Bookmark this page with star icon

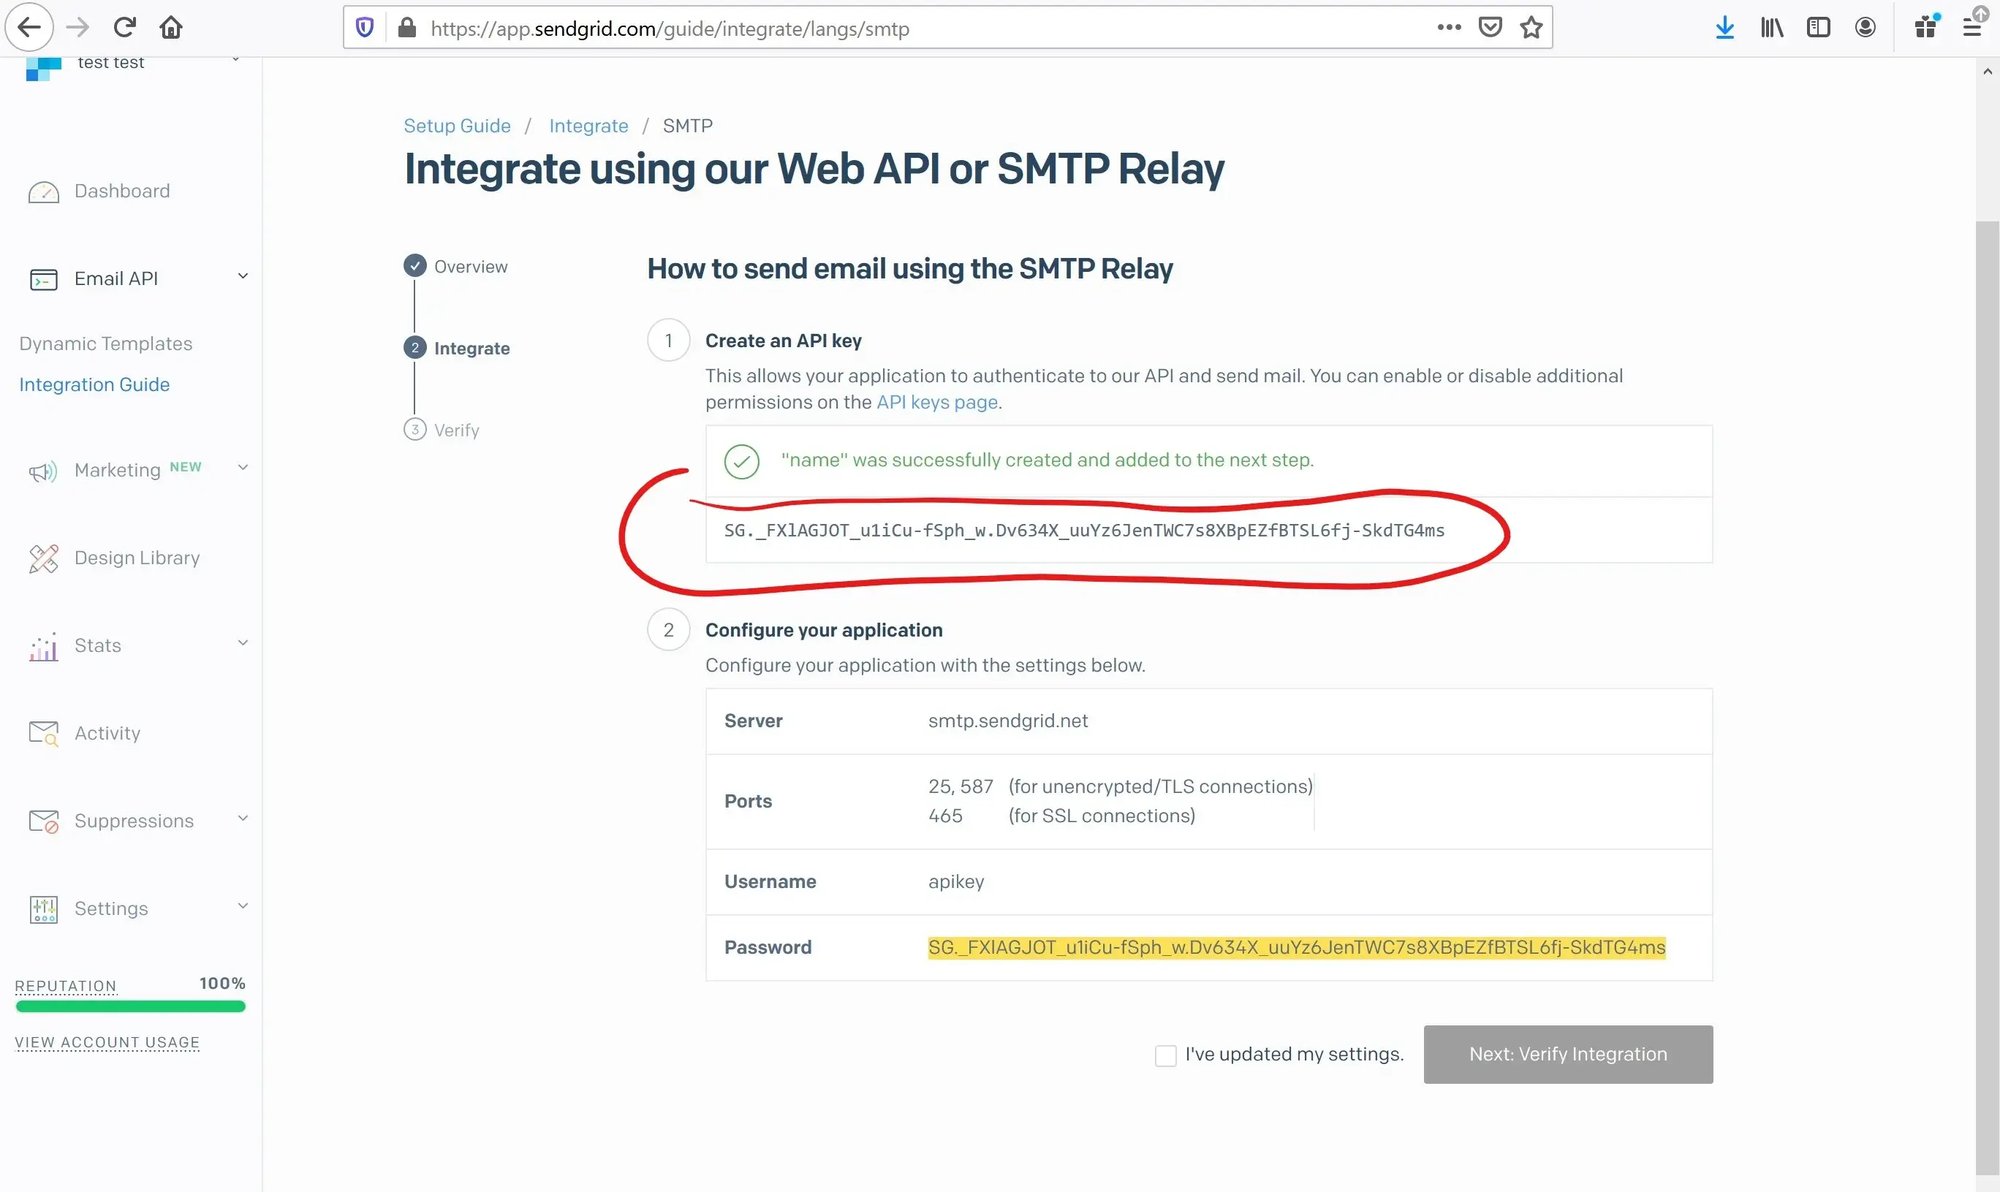click(1530, 28)
